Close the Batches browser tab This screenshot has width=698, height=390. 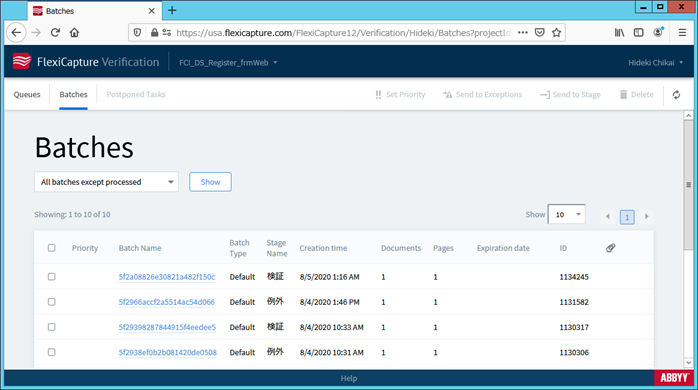(151, 11)
